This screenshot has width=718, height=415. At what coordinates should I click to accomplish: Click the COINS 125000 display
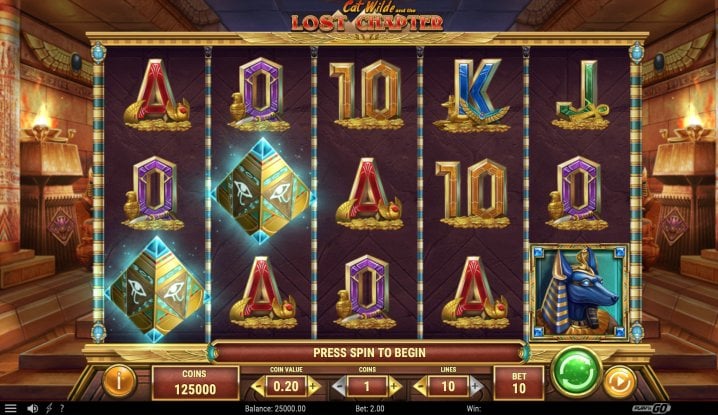click(x=195, y=383)
